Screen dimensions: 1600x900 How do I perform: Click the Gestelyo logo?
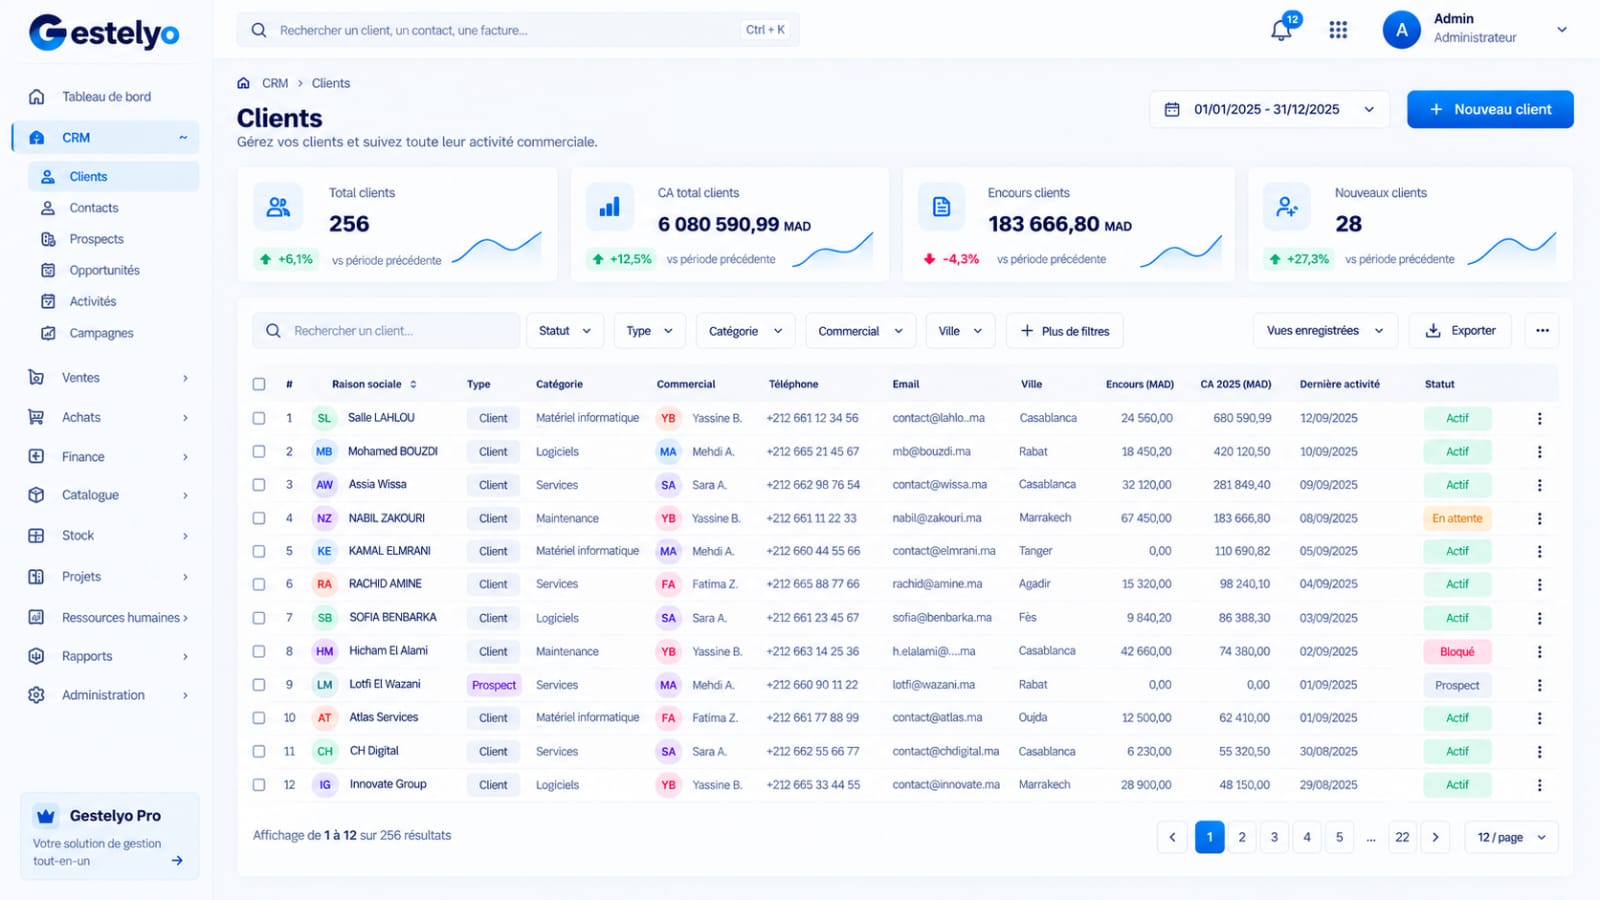pos(104,32)
